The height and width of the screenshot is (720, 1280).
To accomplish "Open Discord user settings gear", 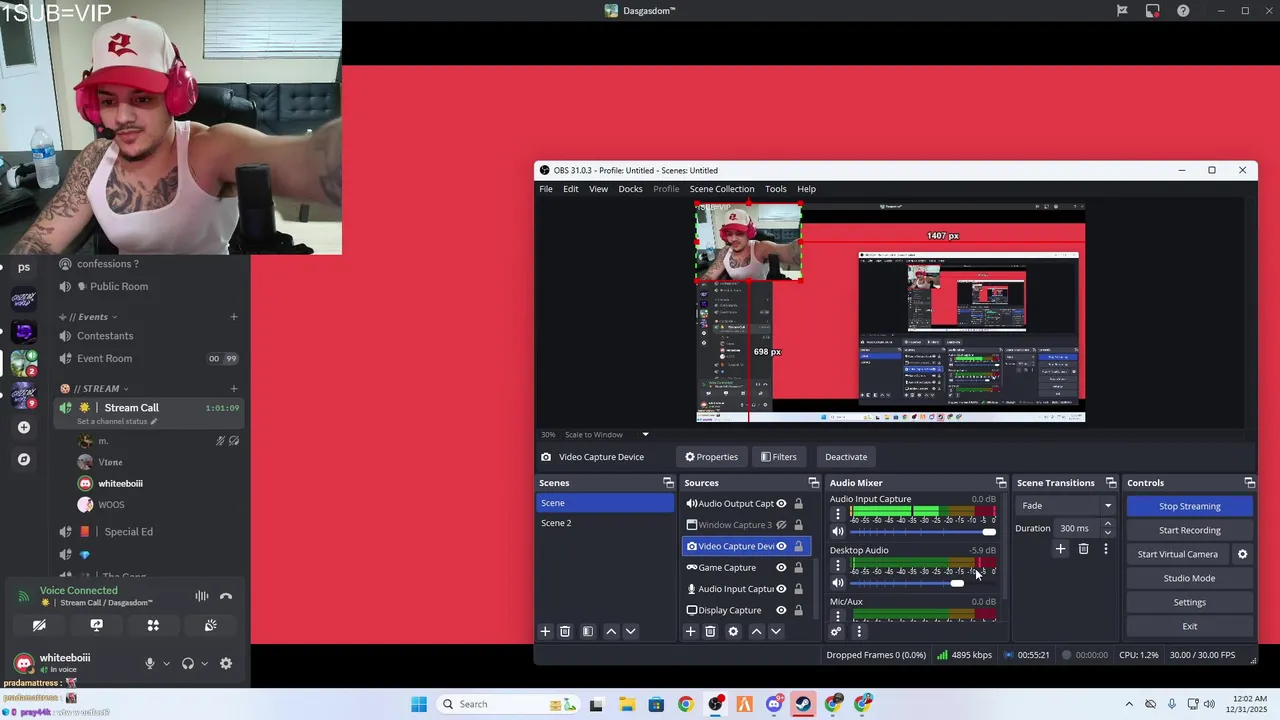I will tap(226, 663).
